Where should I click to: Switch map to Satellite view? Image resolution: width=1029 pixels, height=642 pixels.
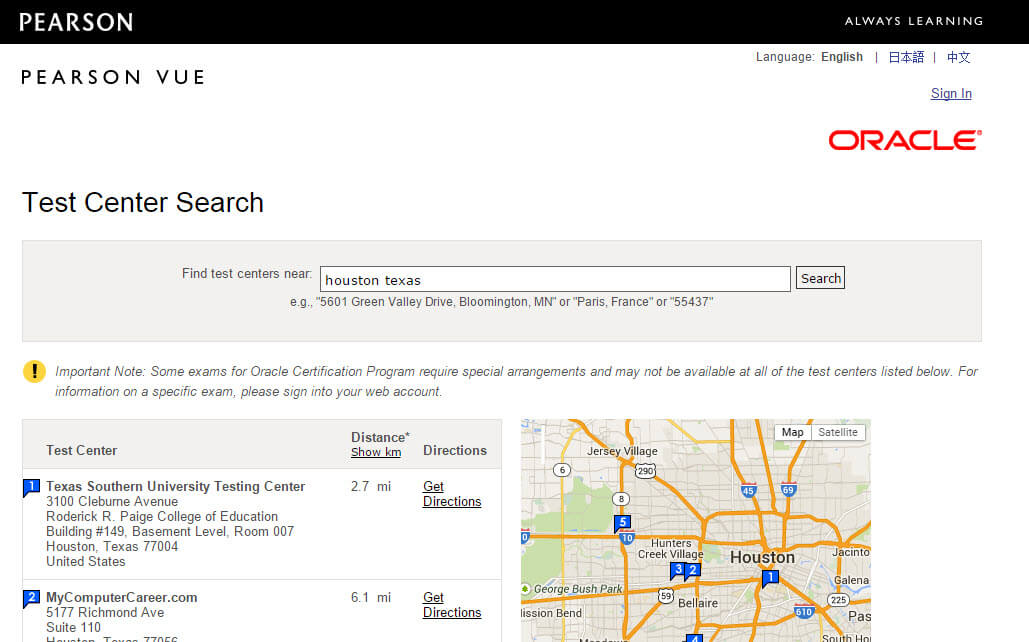coord(838,433)
